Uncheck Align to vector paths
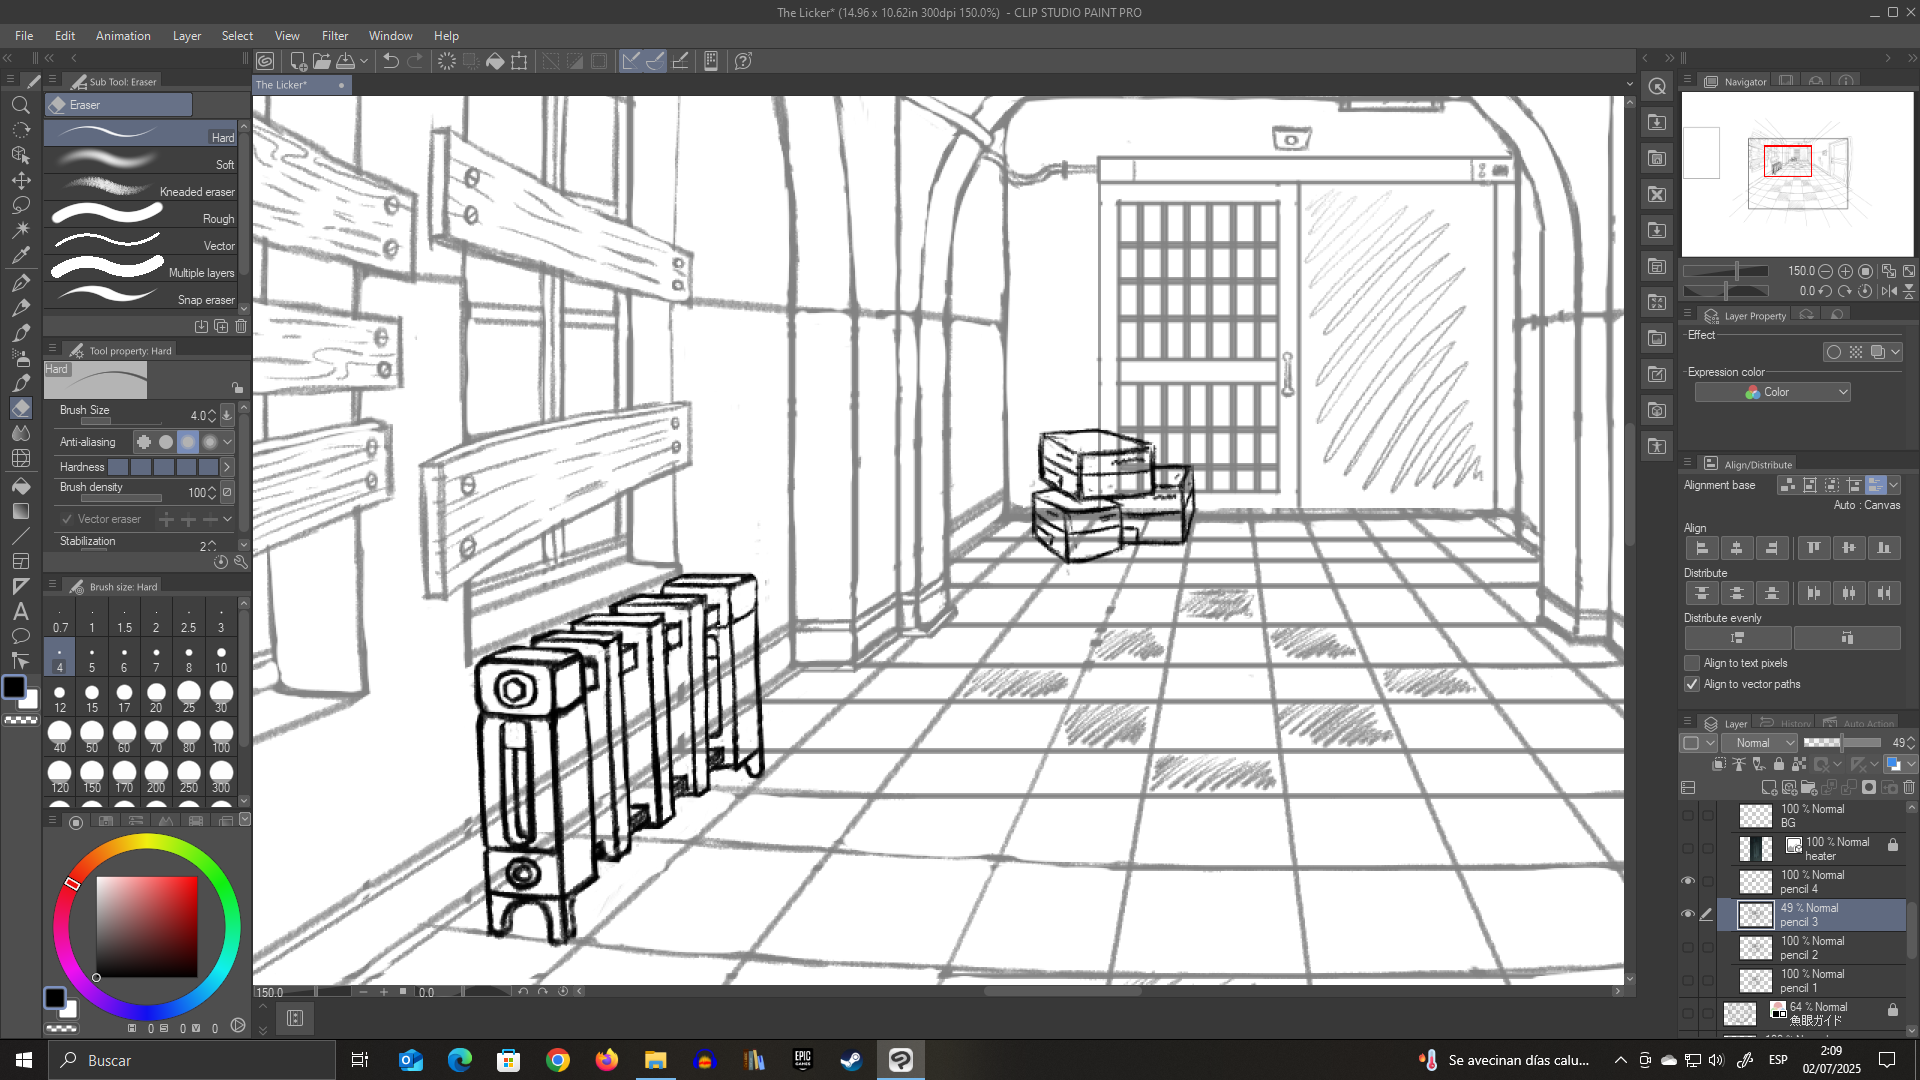The image size is (1920, 1080). [1692, 684]
